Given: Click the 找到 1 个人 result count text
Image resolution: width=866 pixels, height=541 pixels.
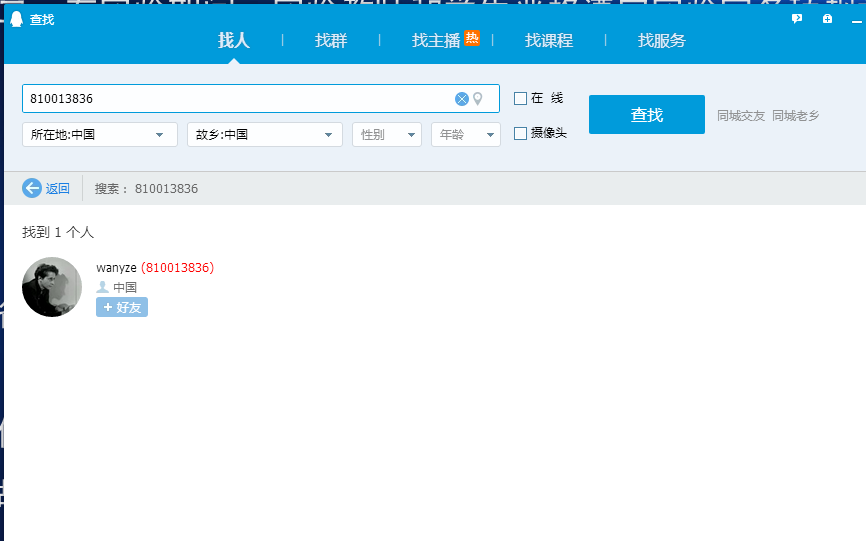Looking at the screenshot, I should pyautogui.click(x=58, y=232).
